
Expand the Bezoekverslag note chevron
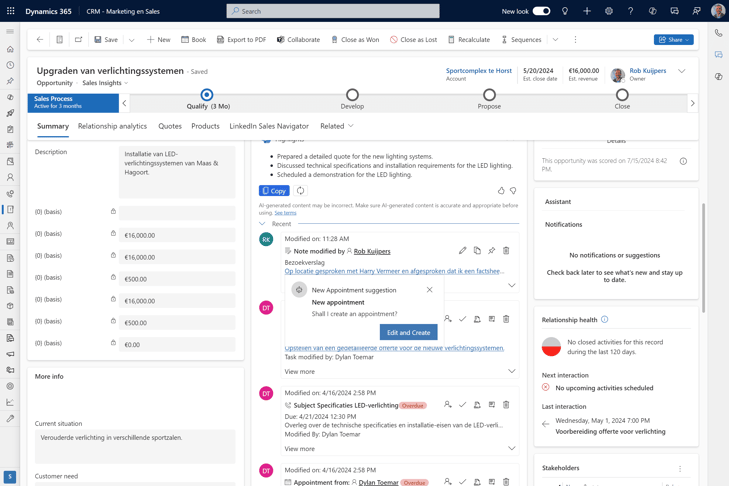[x=511, y=285]
